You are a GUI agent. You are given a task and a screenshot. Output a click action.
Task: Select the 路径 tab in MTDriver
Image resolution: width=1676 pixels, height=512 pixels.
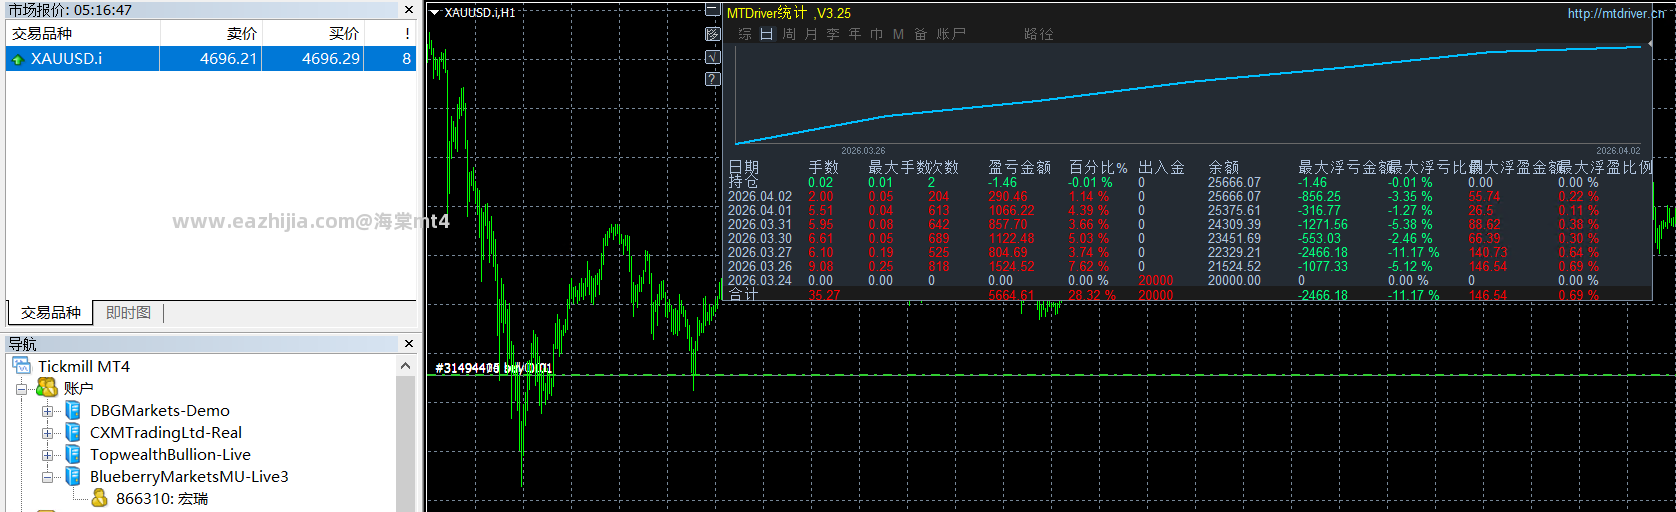(1039, 34)
